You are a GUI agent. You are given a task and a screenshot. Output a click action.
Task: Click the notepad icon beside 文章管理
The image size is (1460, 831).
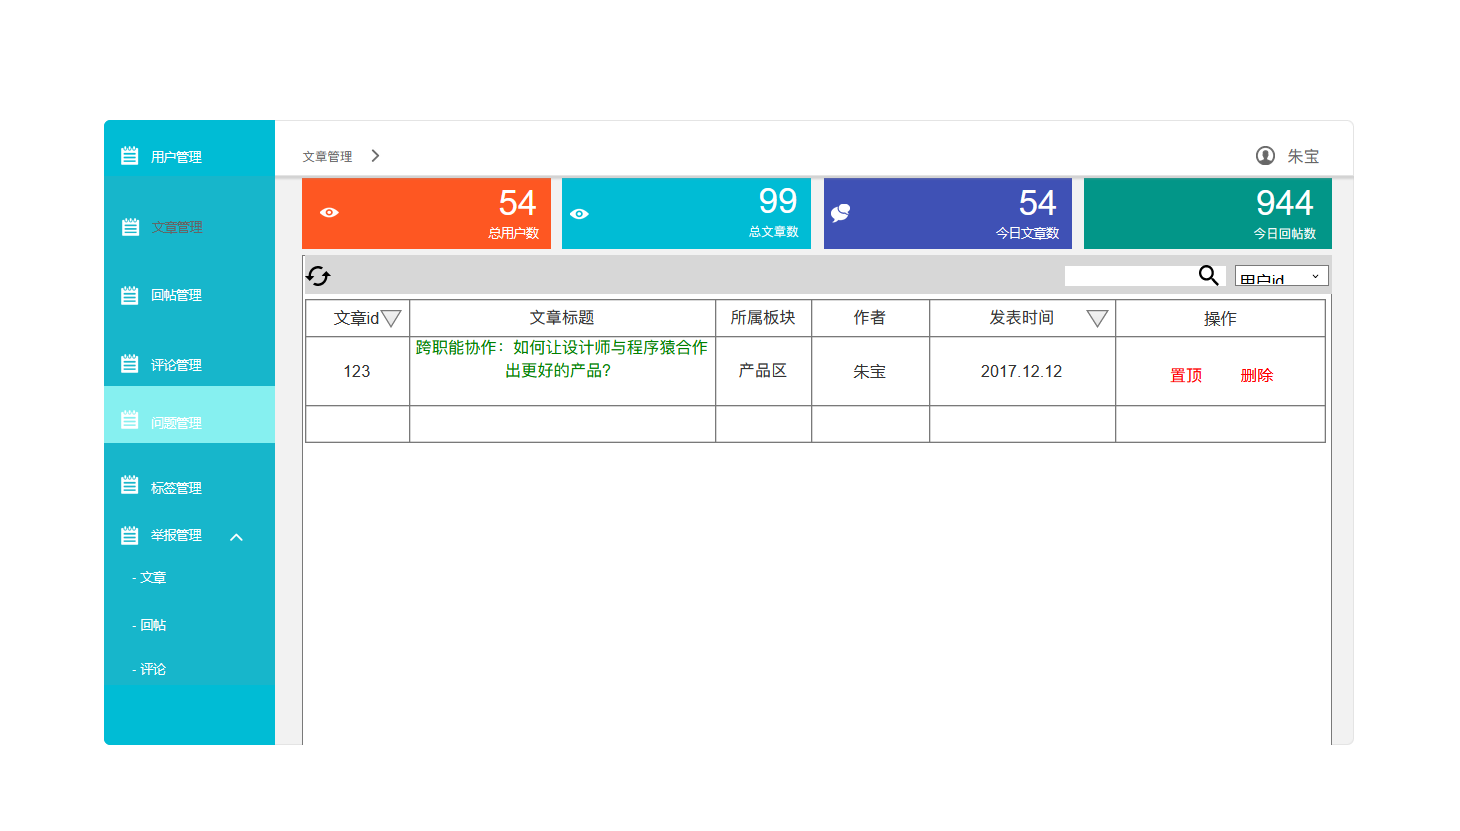pyautogui.click(x=130, y=227)
